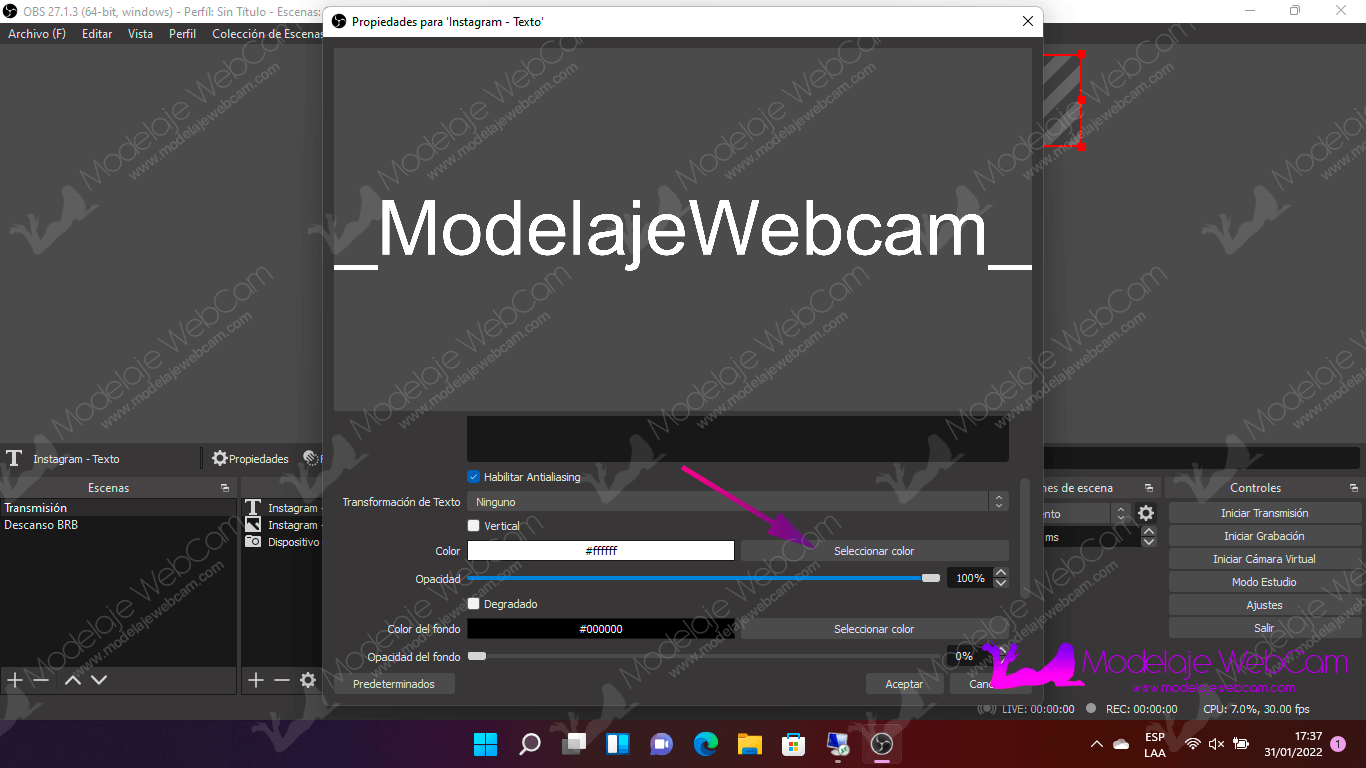
Task: Enable the Degradado checkbox
Action: coord(474,604)
